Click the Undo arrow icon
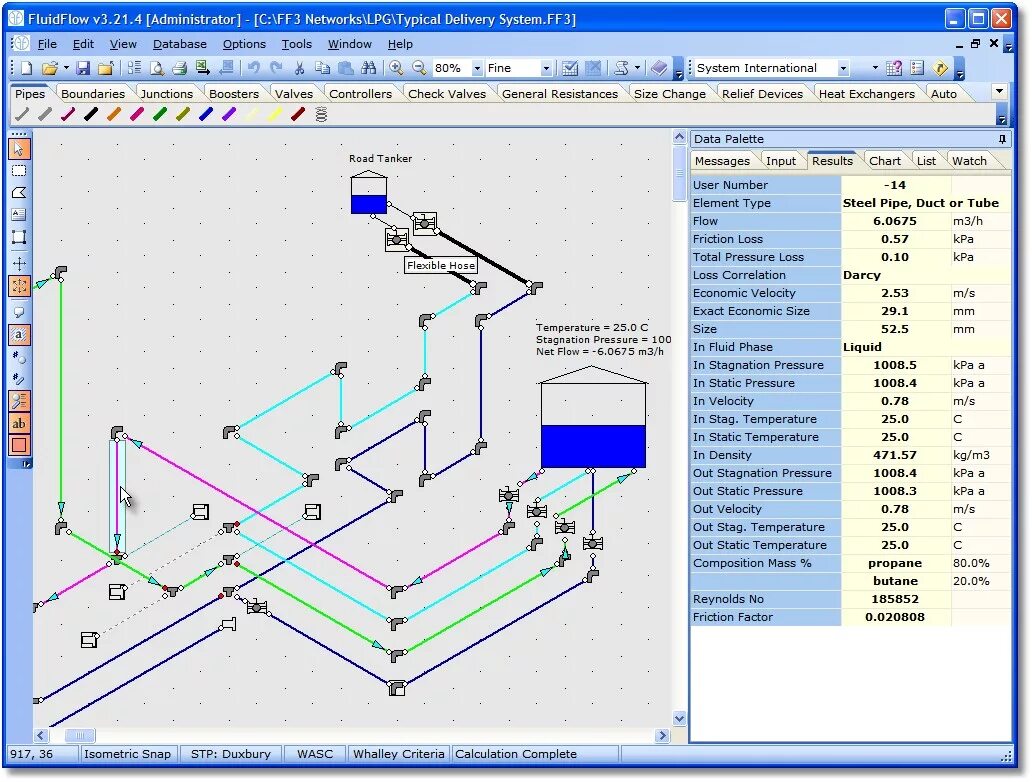 pos(251,67)
